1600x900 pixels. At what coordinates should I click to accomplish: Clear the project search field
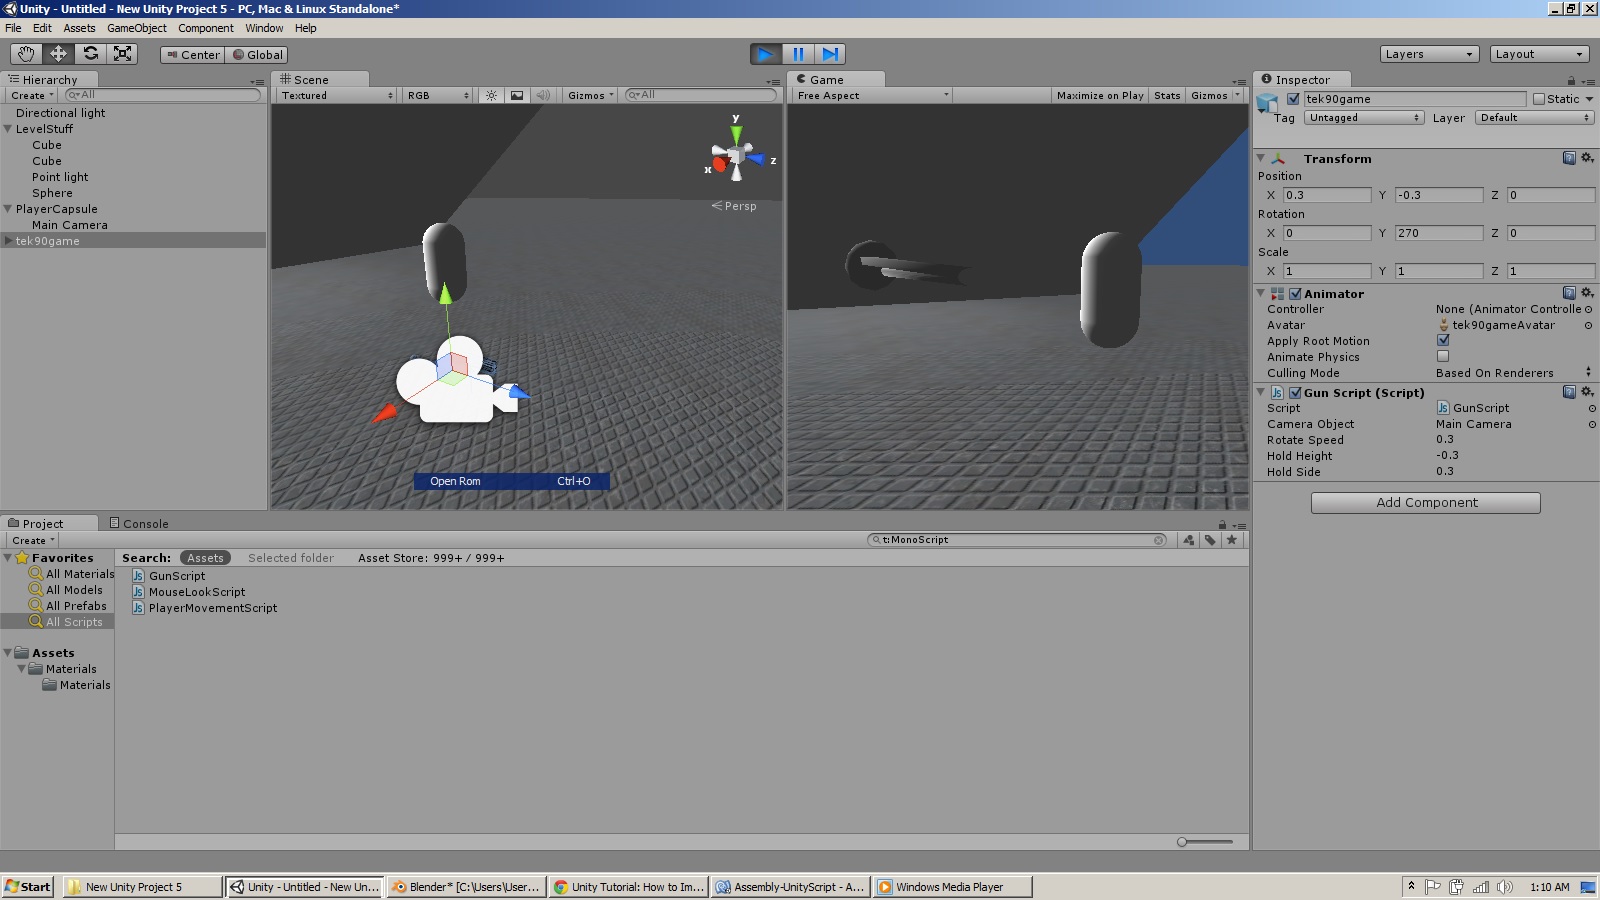coord(1159,540)
